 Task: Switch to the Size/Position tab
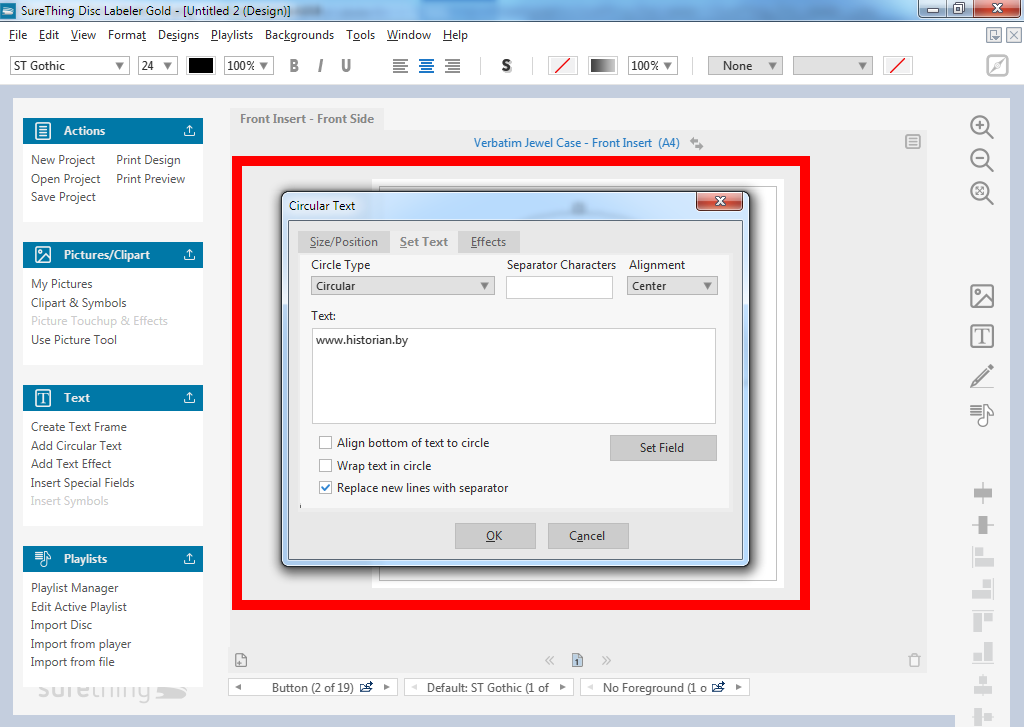tap(343, 242)
